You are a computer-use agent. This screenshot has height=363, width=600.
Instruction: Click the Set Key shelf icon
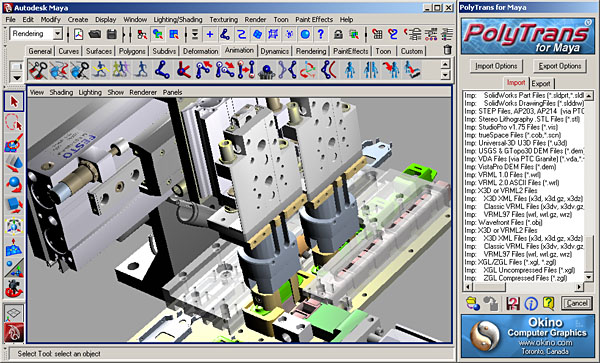point(38,70)
